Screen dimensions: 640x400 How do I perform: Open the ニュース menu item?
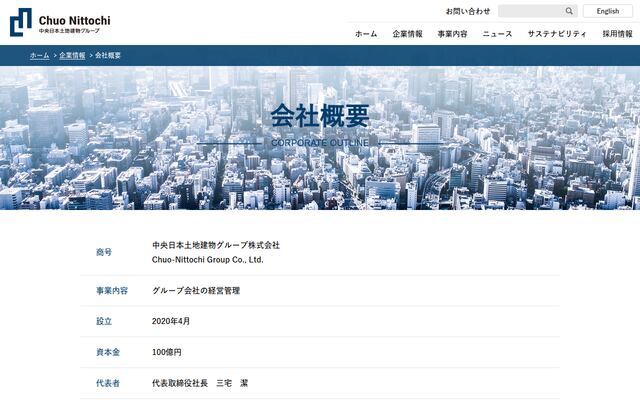[x=497, y=34]
